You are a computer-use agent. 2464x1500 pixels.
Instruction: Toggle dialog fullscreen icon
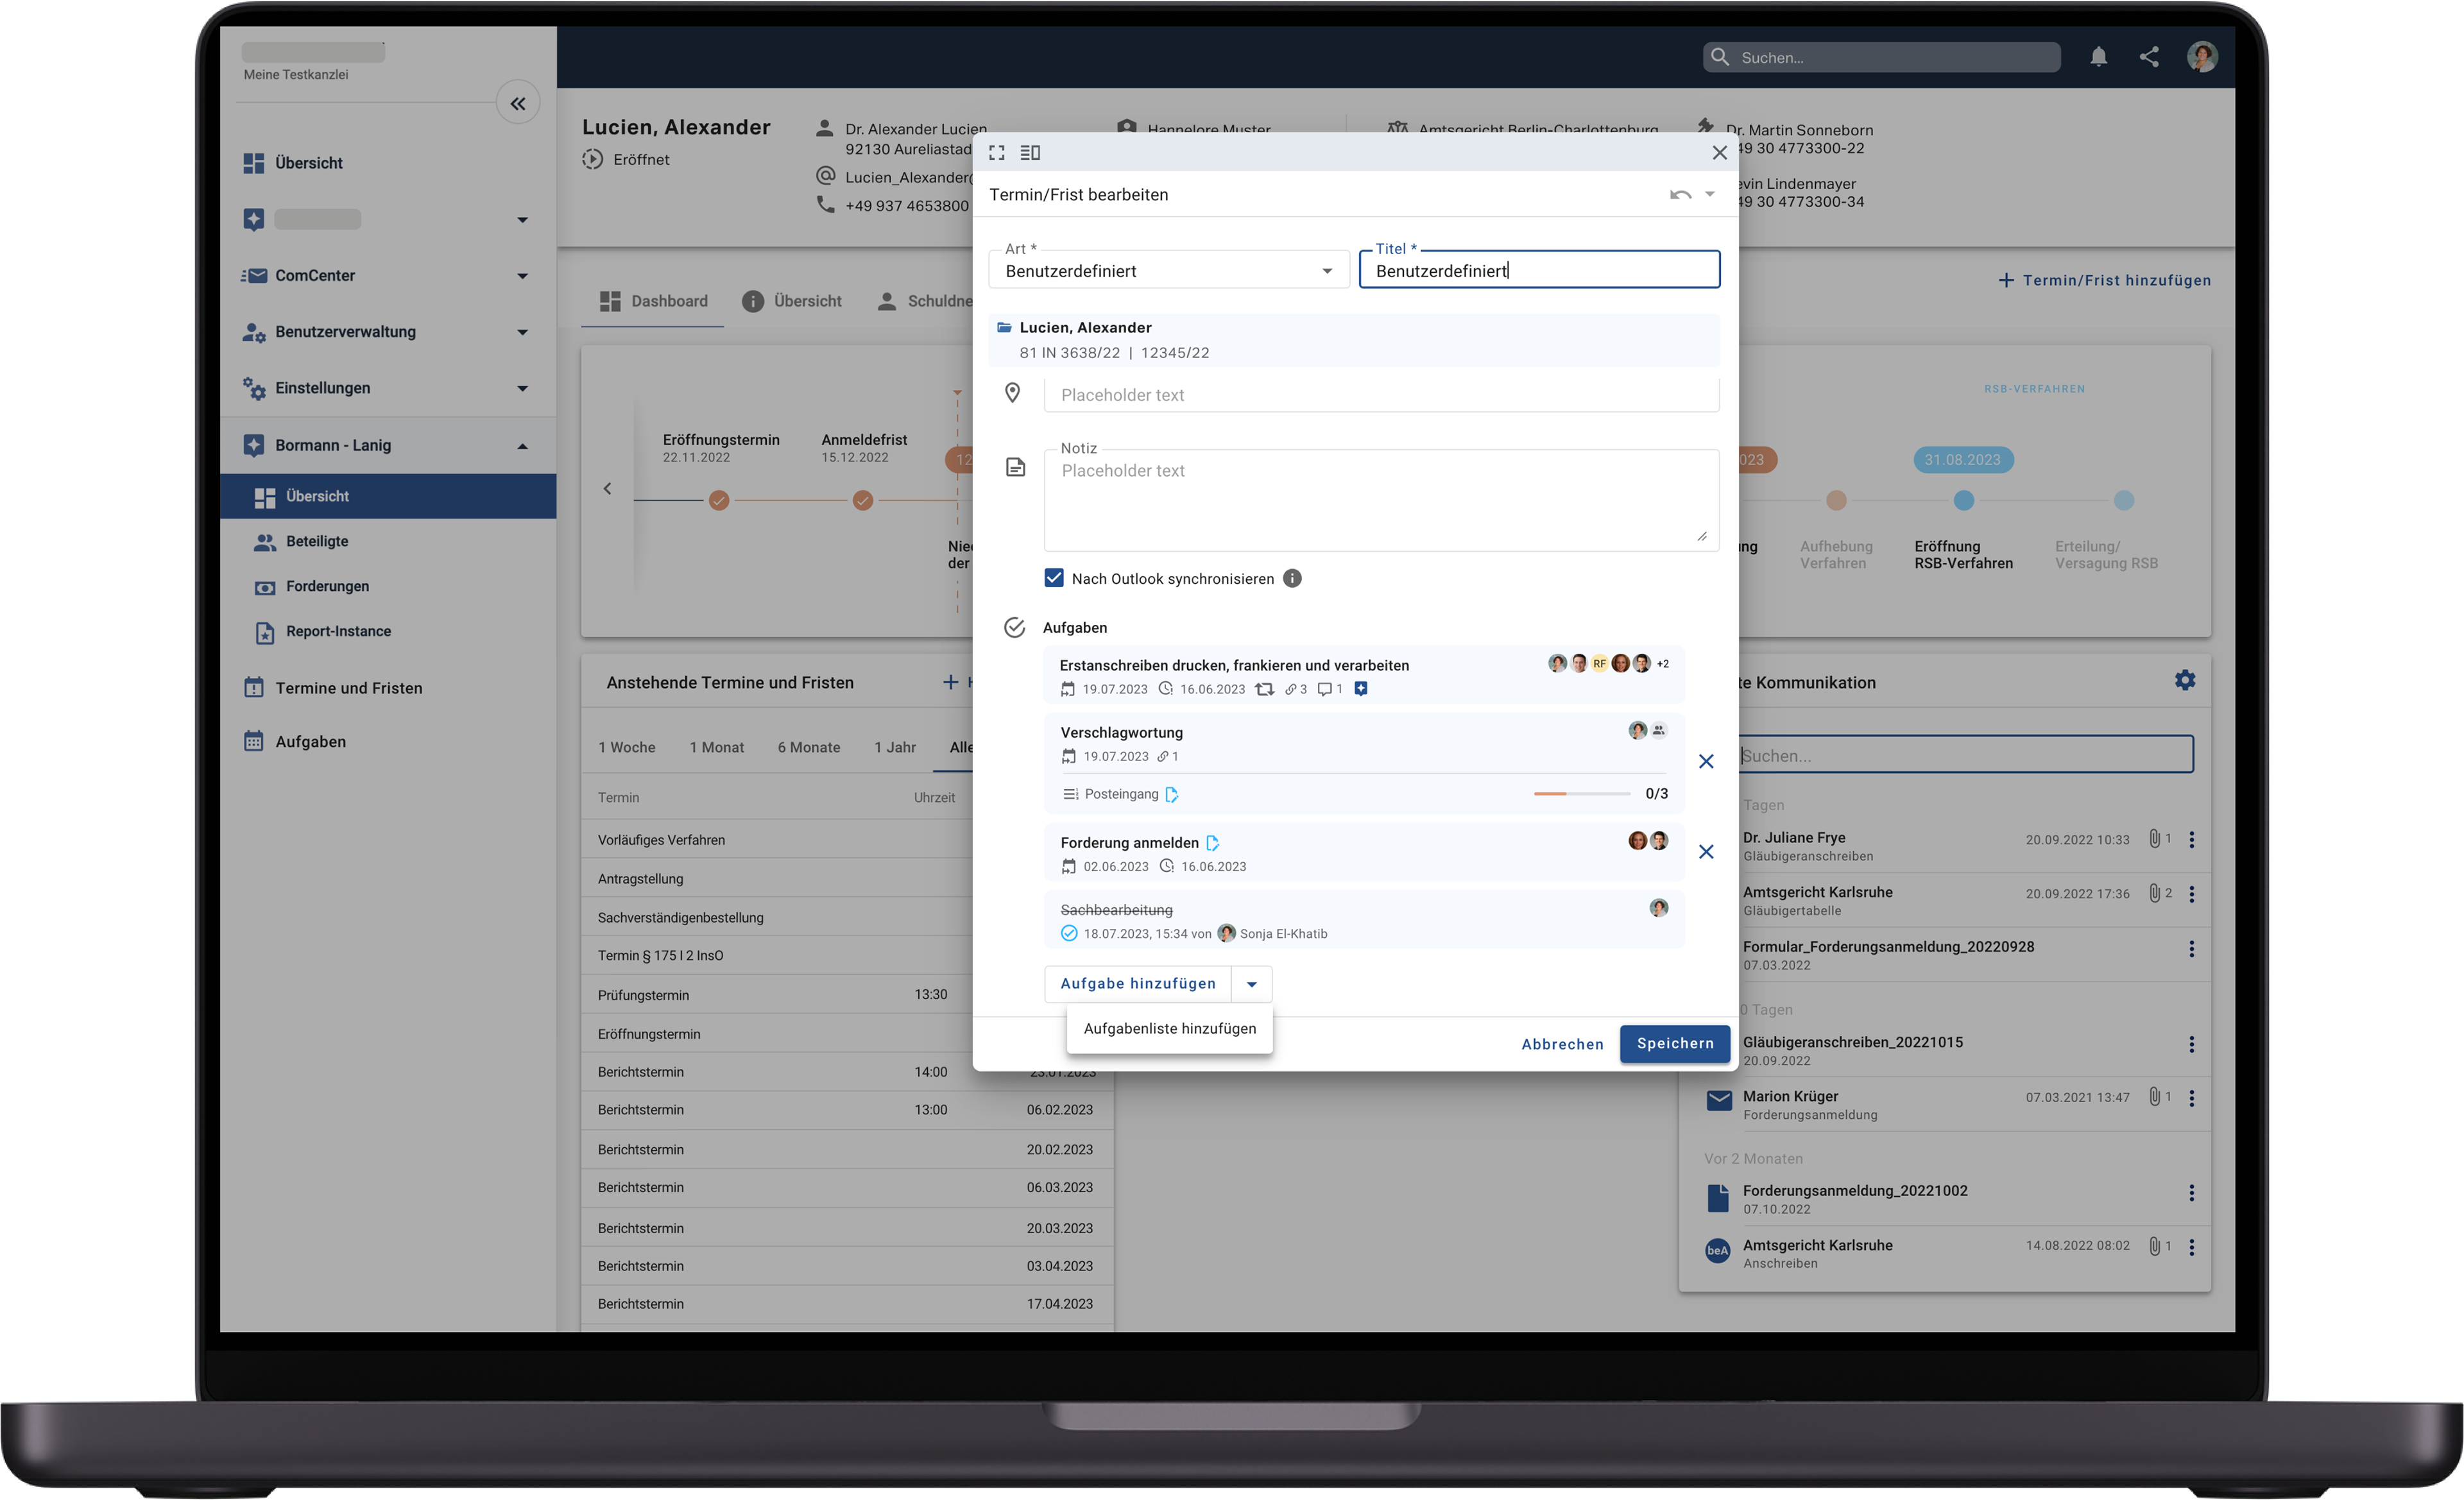tap(997, 153)
